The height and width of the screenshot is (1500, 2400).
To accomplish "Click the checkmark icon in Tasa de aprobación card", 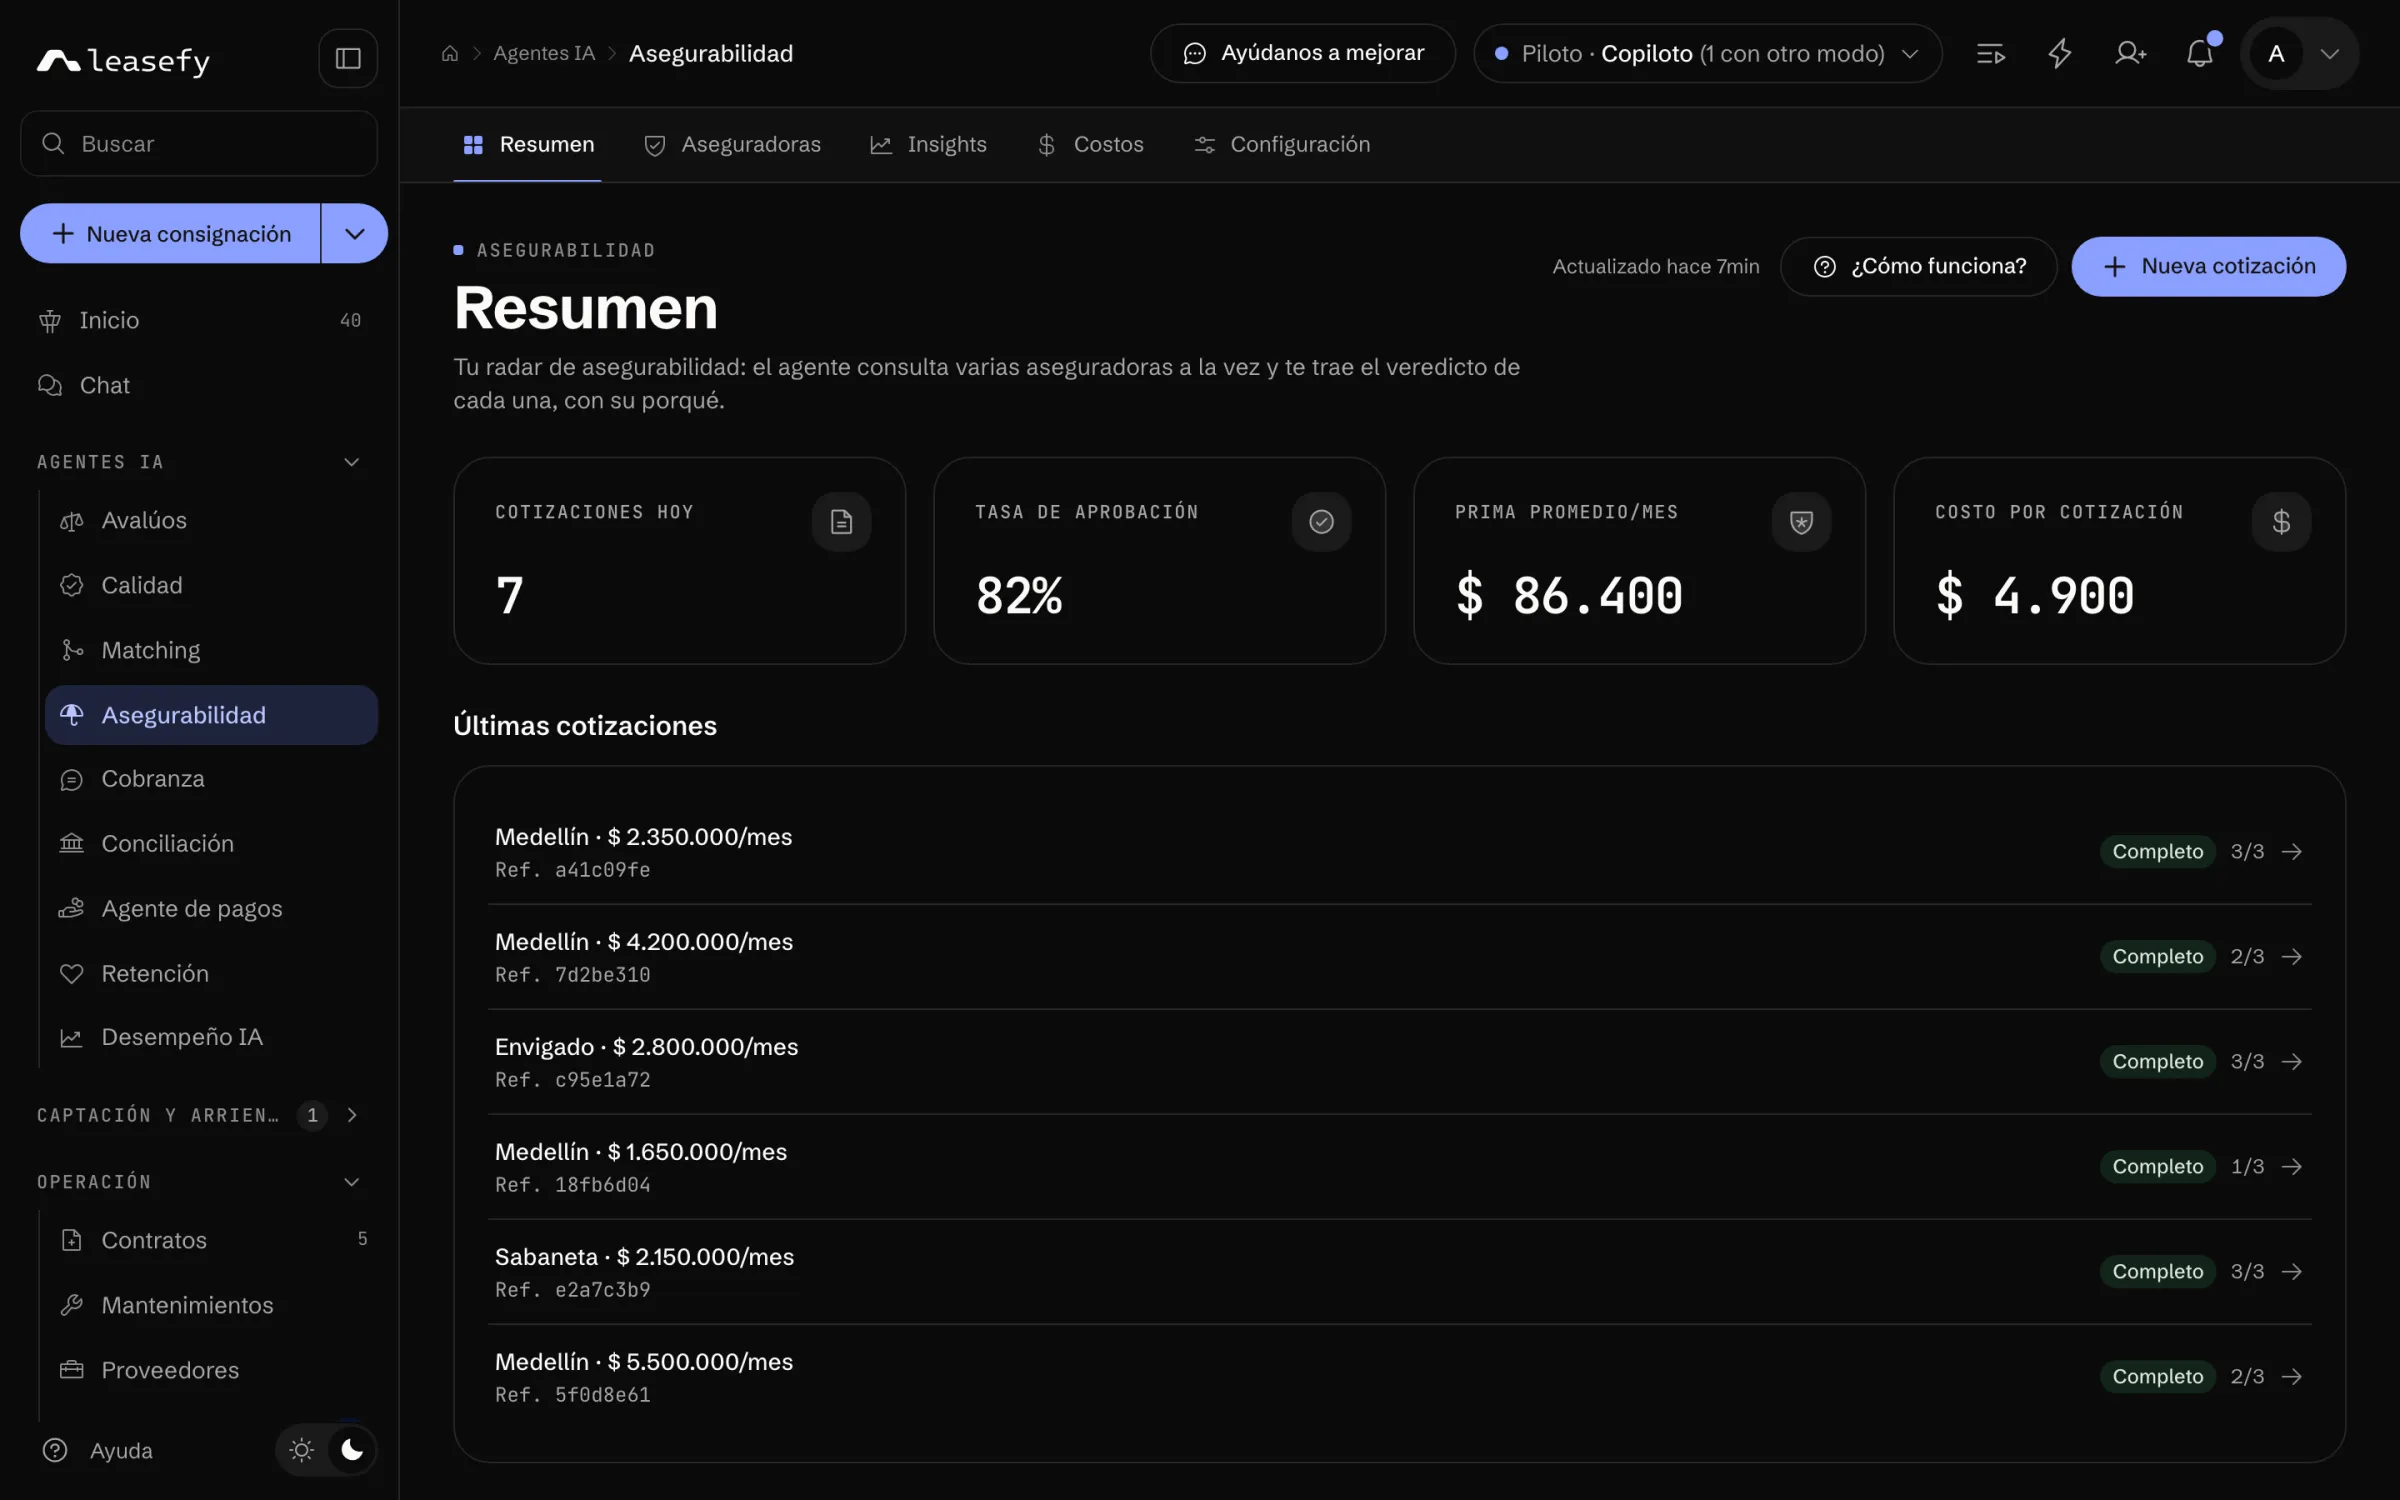I will tap(1321, 521).
